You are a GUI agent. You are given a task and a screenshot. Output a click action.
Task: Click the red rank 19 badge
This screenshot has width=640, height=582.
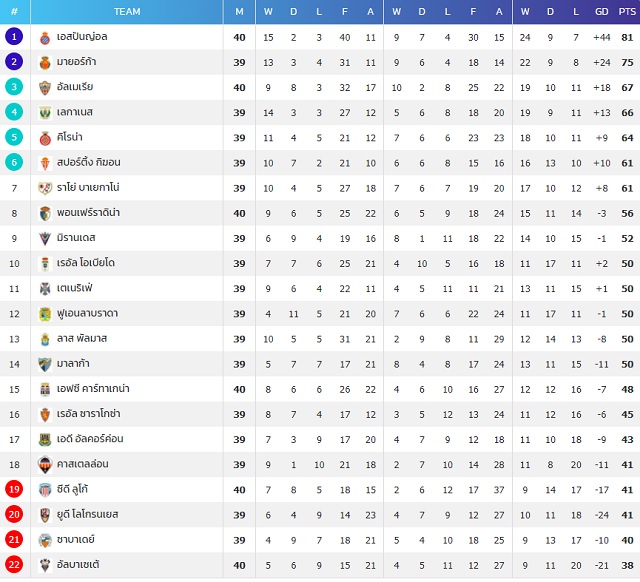pyautogui.click(x=14, y=489)
